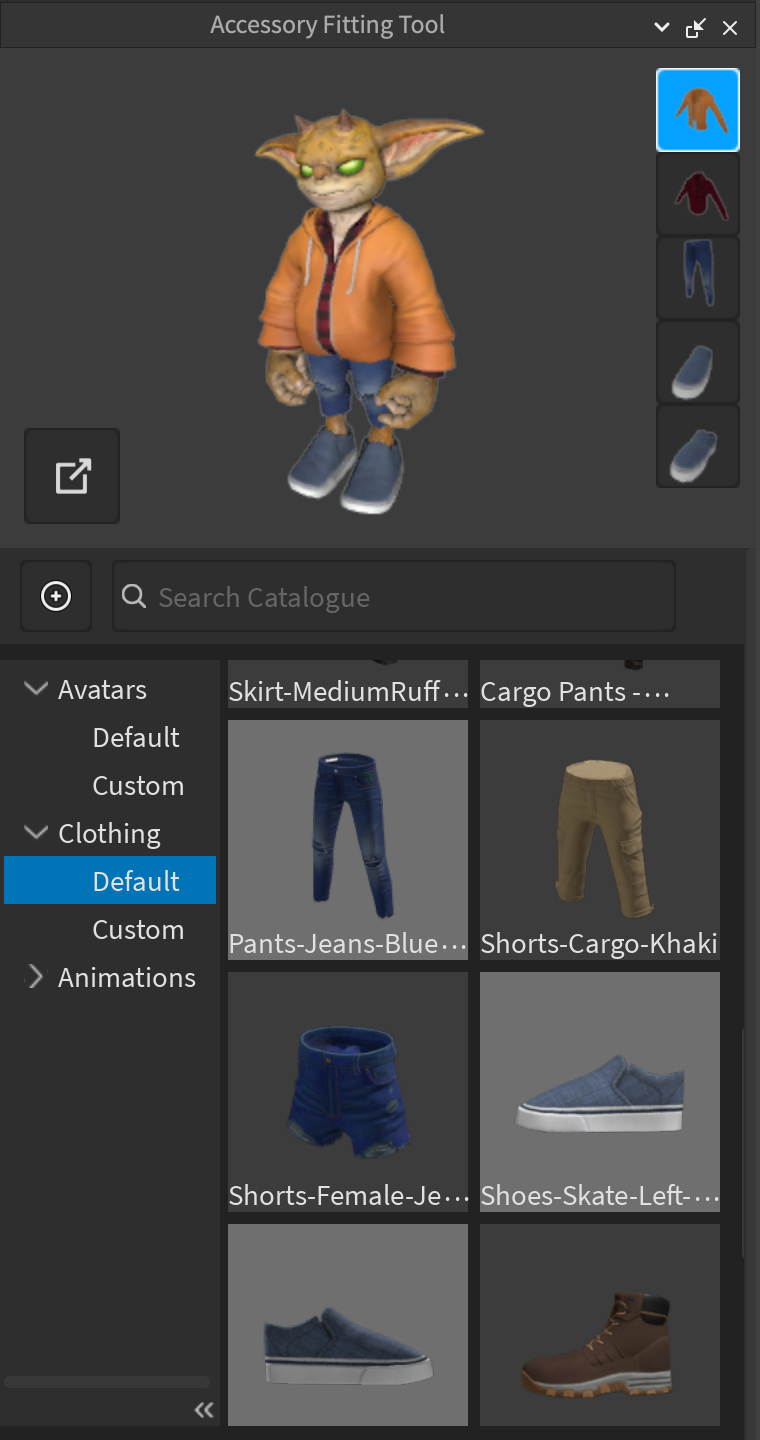The height and width of the screenshot is (1440, 760).
Task: Select the last skate shoe equipped item
Action: click(697, 446)
